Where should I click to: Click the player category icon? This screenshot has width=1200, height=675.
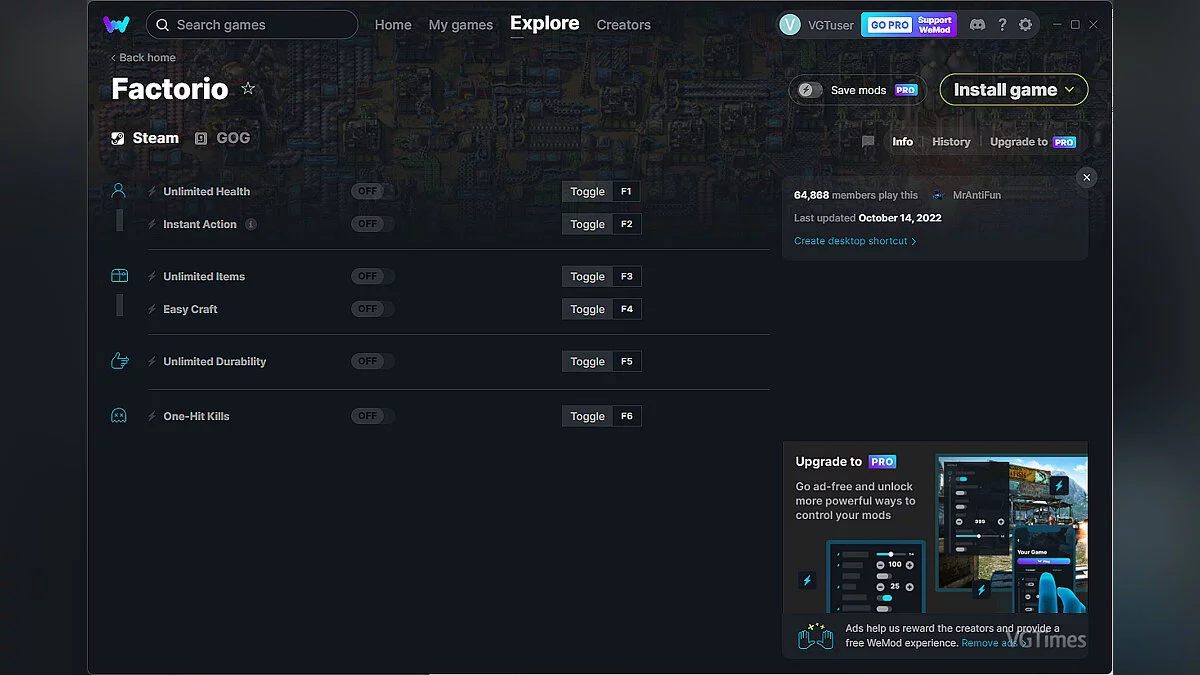click(119, 191)
